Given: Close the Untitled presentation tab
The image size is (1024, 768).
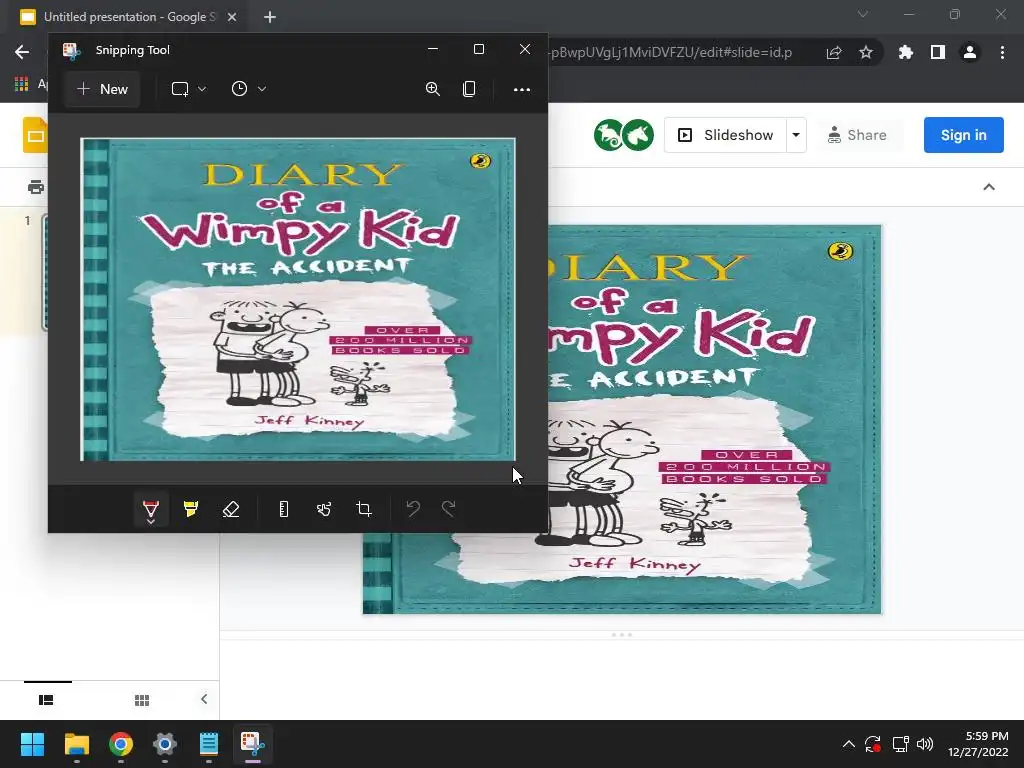Looking at the screenshot, I should click(232, 17).
